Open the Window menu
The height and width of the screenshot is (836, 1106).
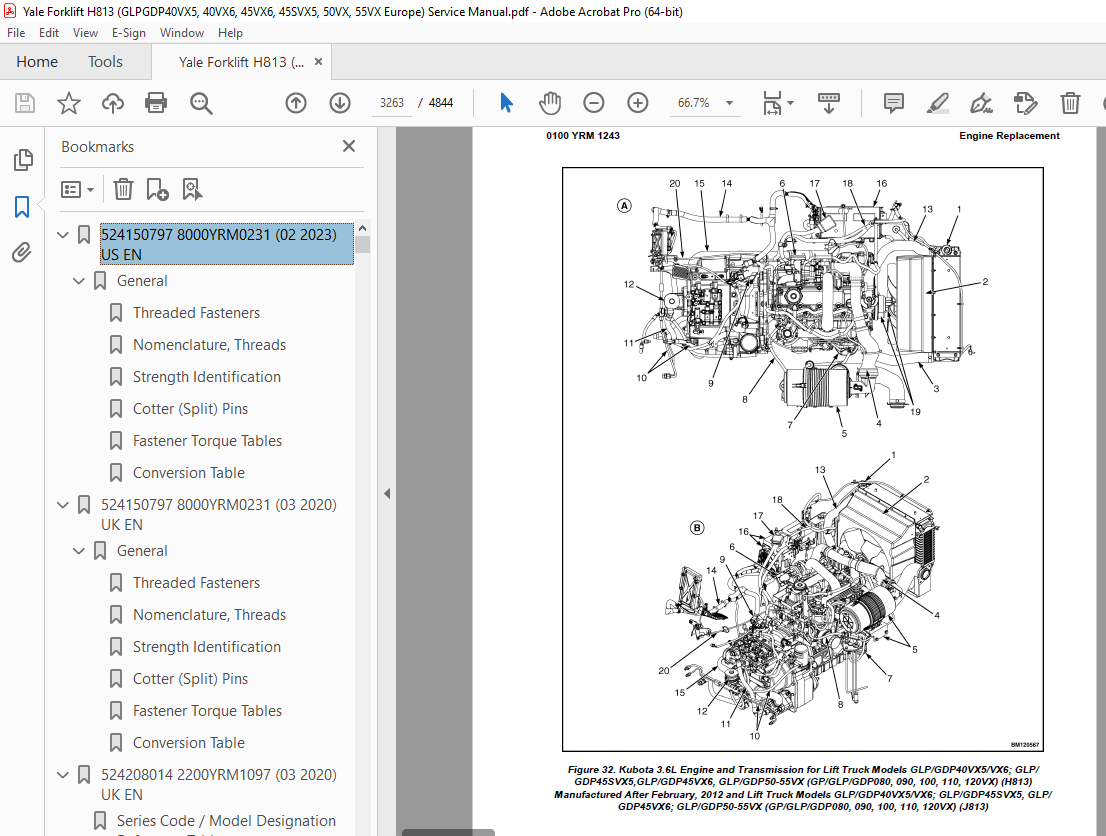click(181, 32)
